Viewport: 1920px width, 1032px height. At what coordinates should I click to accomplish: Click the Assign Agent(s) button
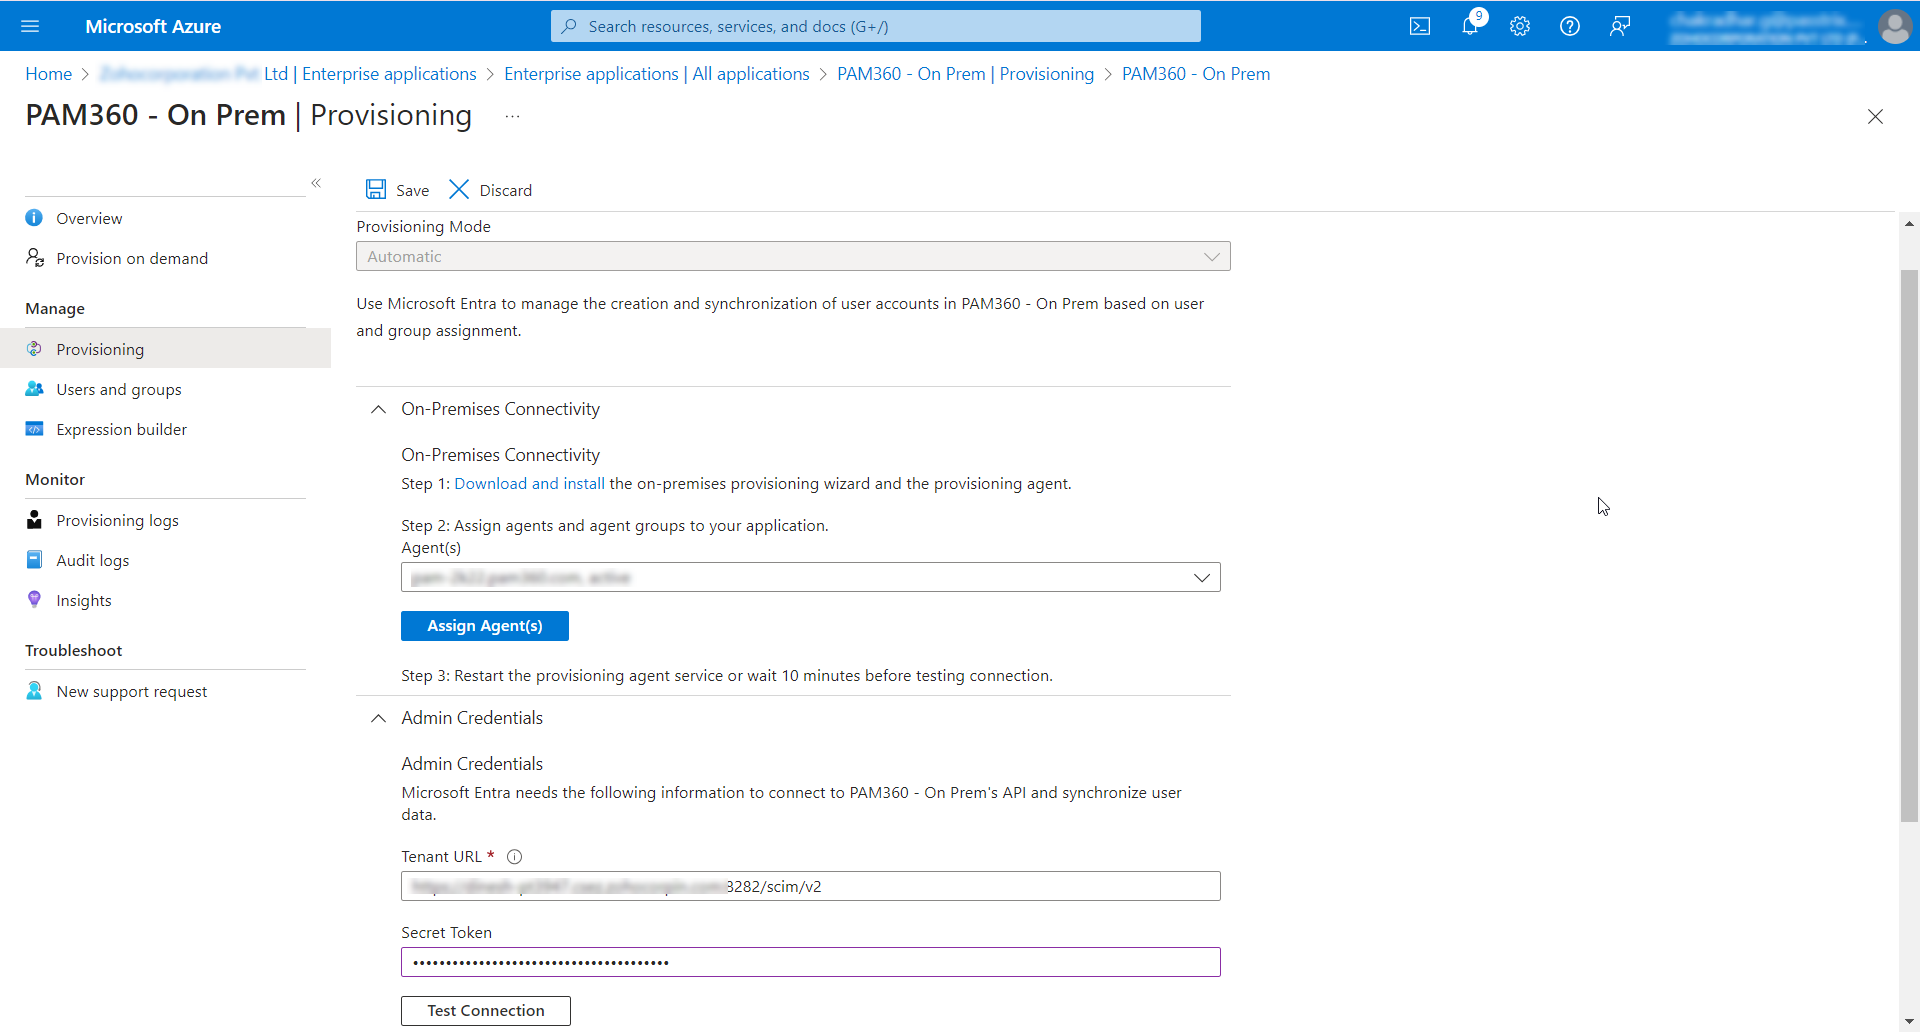tap(485, 626)
